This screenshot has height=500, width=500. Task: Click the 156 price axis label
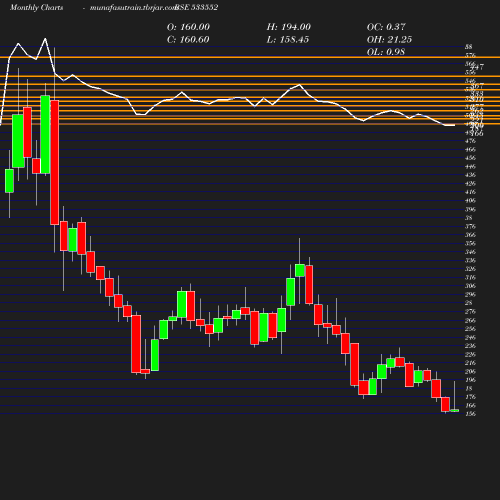click(x=470, y=414)
